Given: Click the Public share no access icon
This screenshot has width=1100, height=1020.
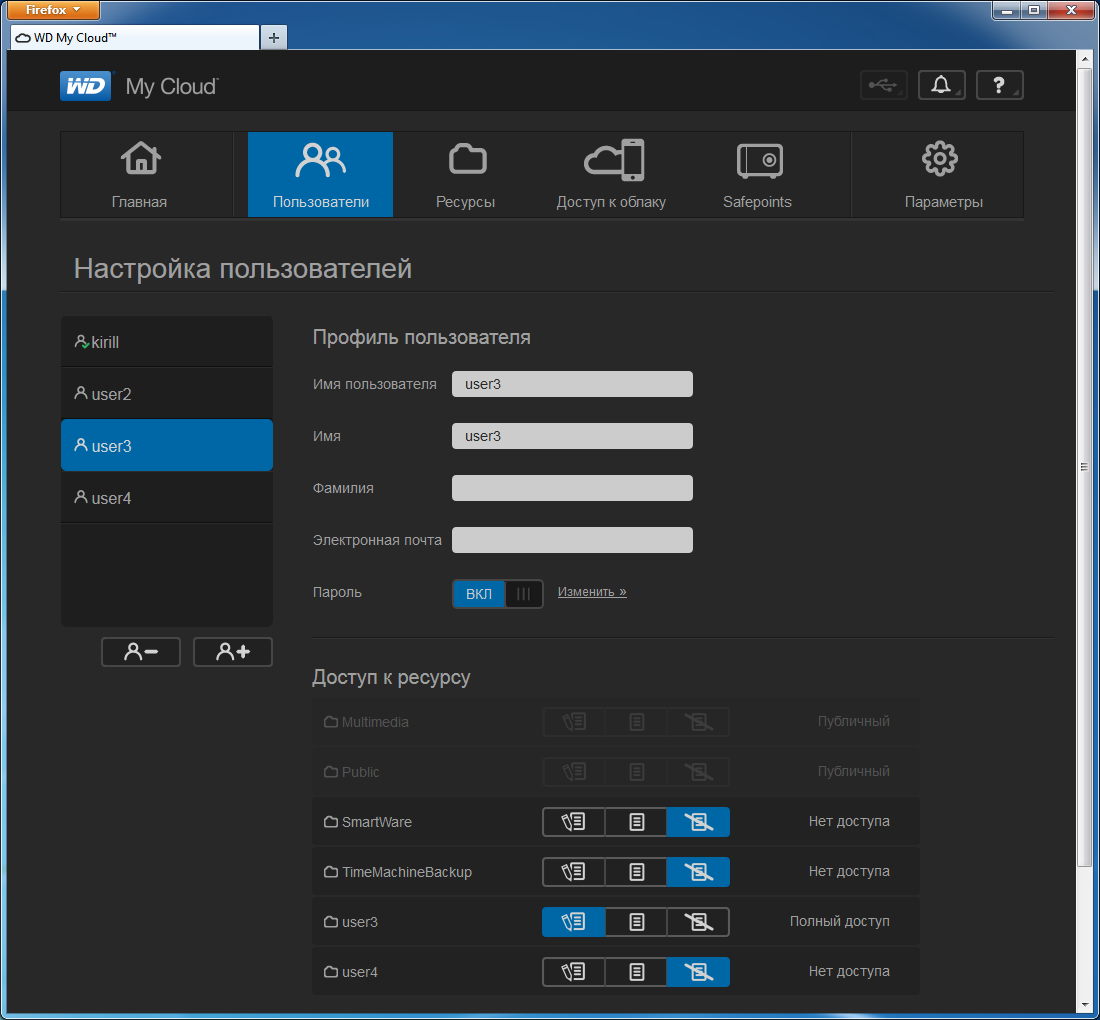Looking at the screenshot, I should tap(698, 772).
